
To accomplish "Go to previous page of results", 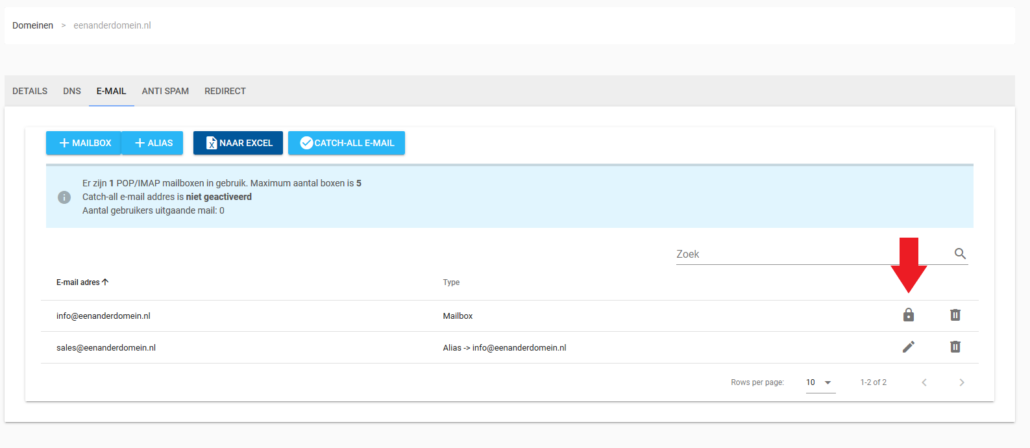I will coord(924,382).
